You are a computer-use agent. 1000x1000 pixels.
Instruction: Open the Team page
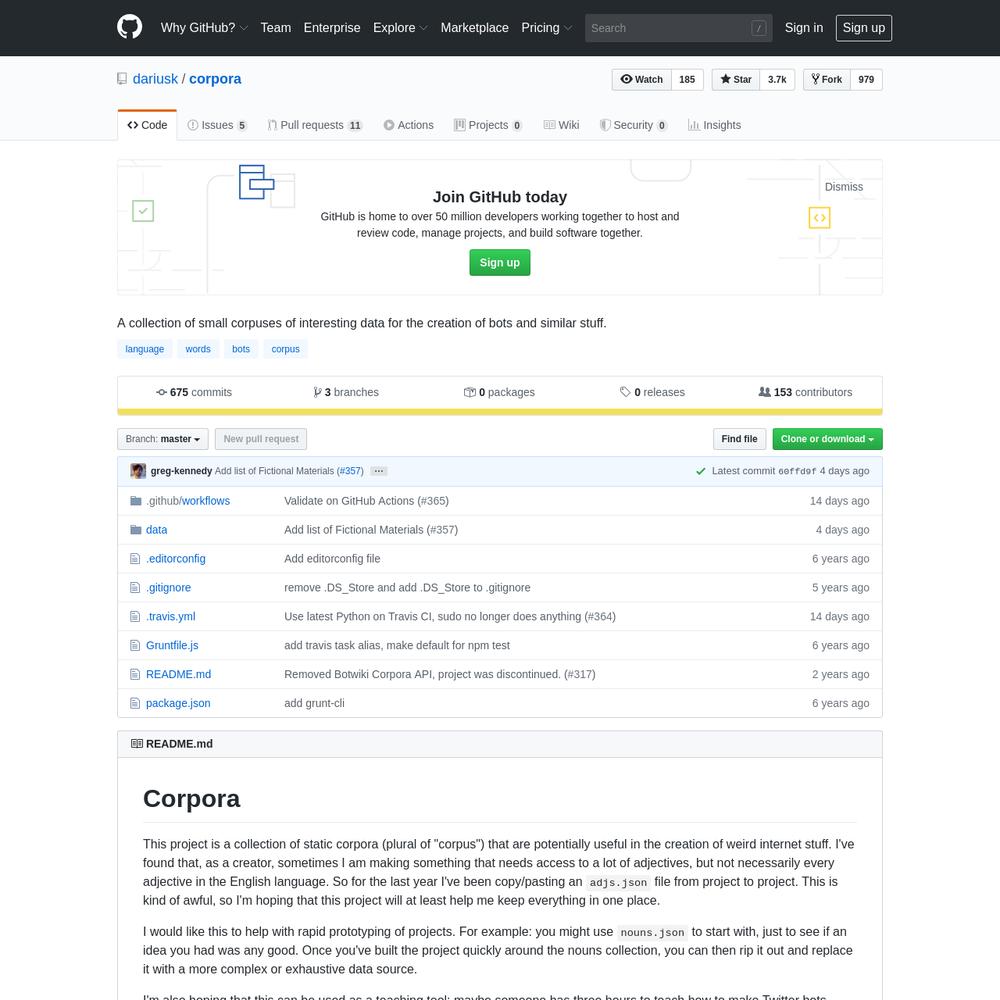click(x=276, y=28)
